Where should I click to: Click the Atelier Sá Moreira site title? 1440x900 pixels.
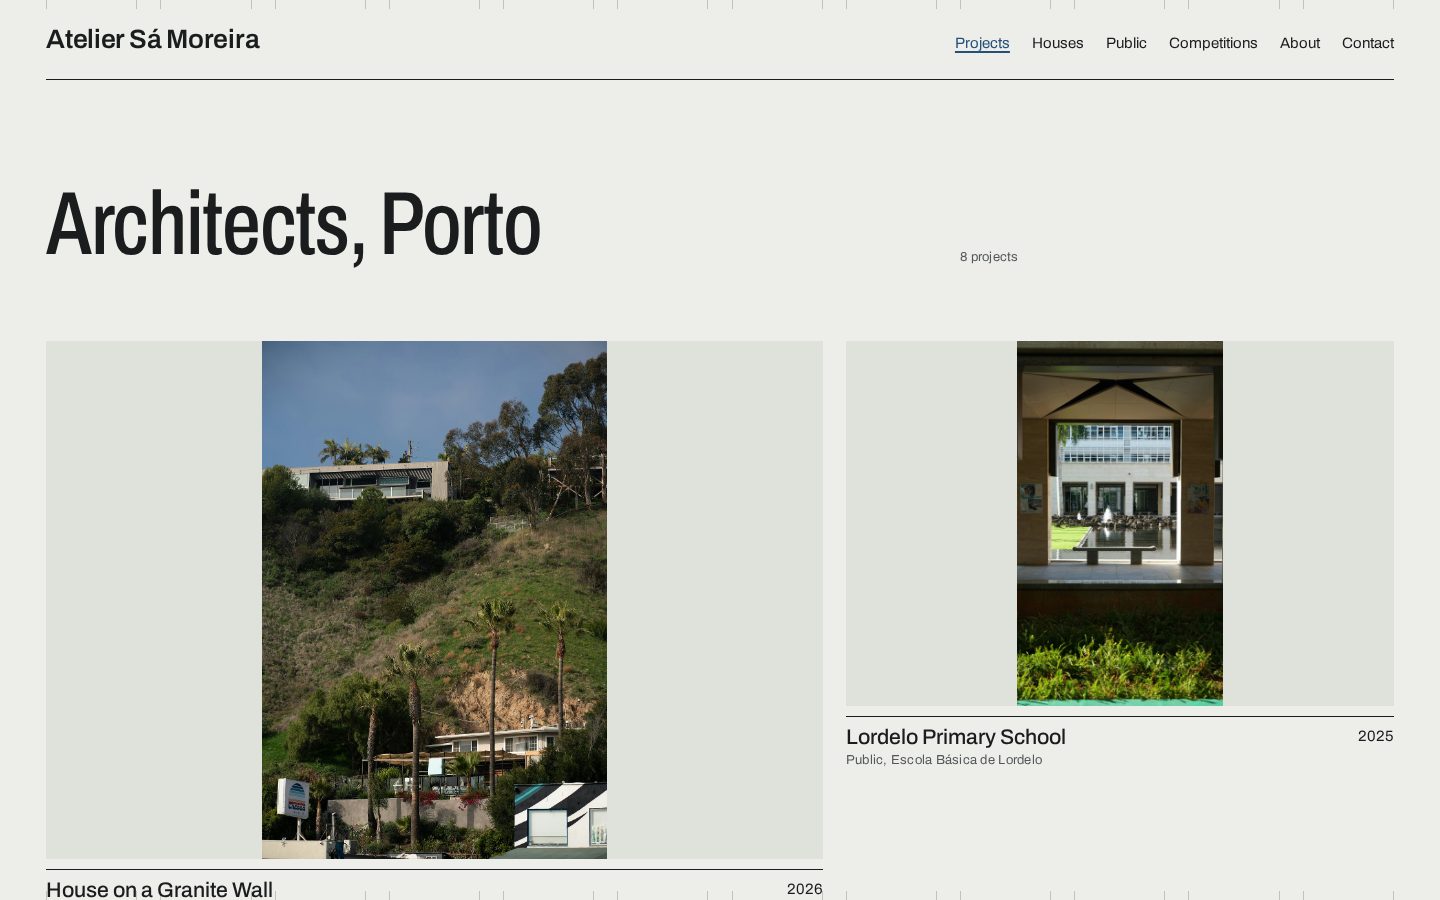(153, 40)
